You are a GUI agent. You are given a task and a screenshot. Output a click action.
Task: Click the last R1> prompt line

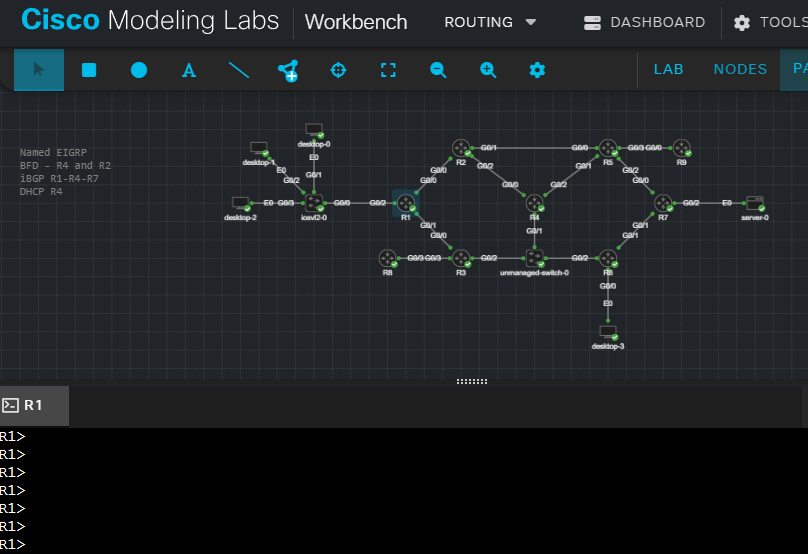click(12, 544)
